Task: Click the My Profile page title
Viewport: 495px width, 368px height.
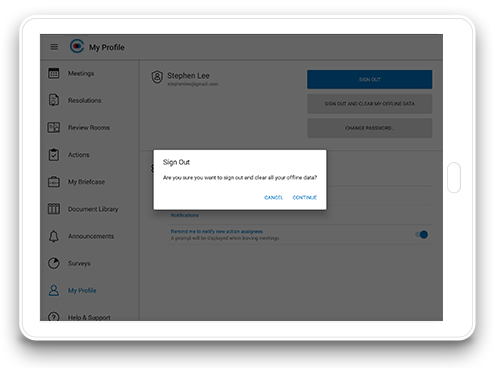Action: pos(106,47)
